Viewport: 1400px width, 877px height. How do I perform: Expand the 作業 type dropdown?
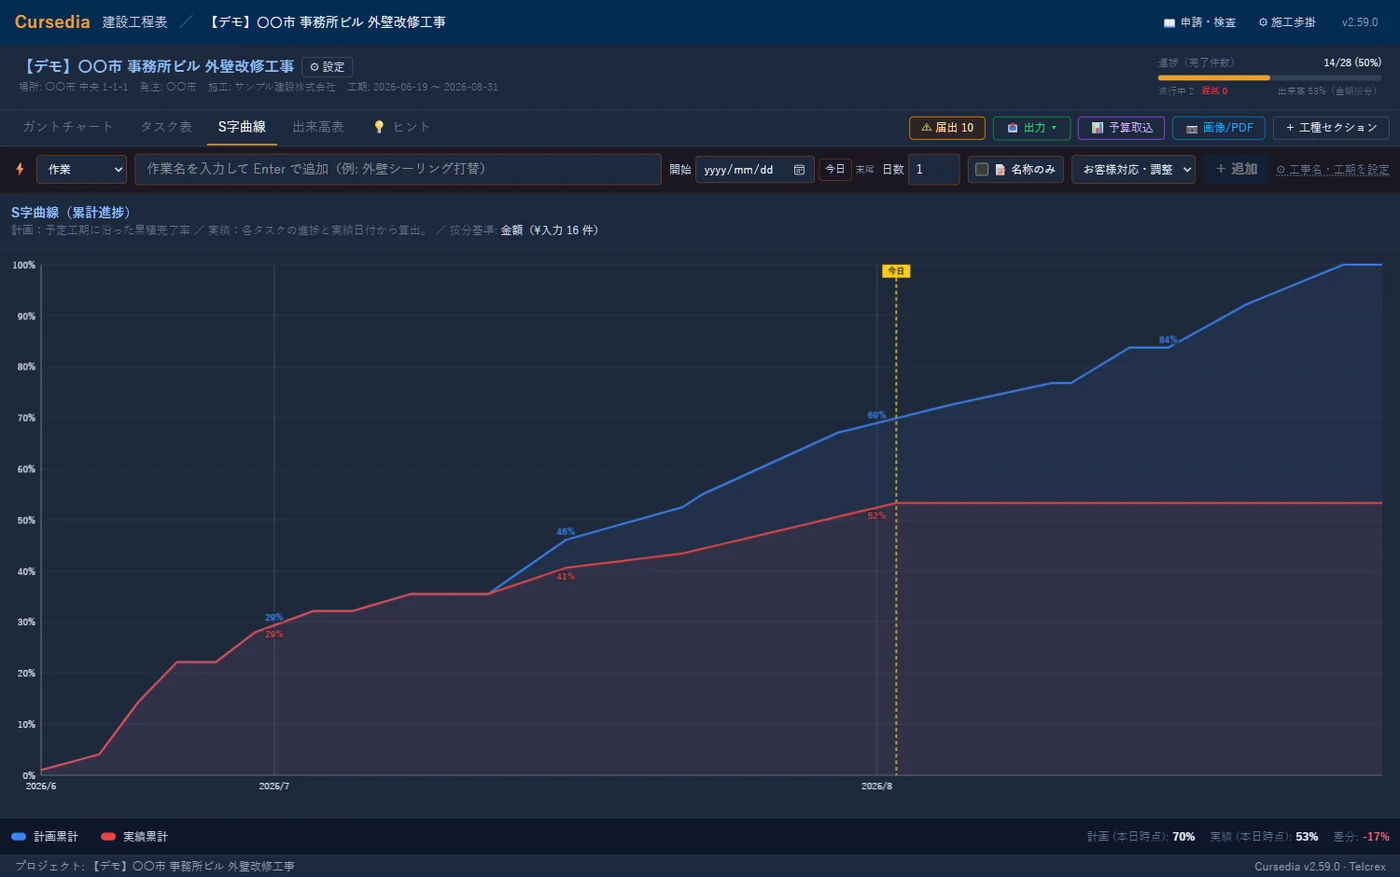(82, 170)
